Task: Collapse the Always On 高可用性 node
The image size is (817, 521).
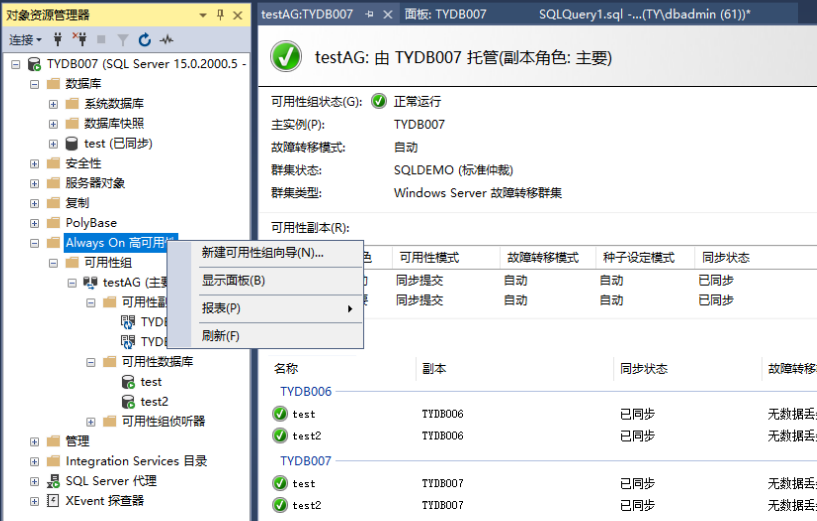Action: tap(34, 243)
